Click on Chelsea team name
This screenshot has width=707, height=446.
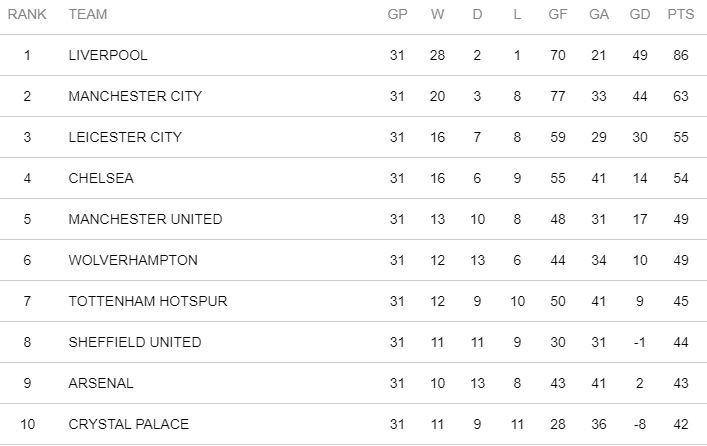coord(101,179)
